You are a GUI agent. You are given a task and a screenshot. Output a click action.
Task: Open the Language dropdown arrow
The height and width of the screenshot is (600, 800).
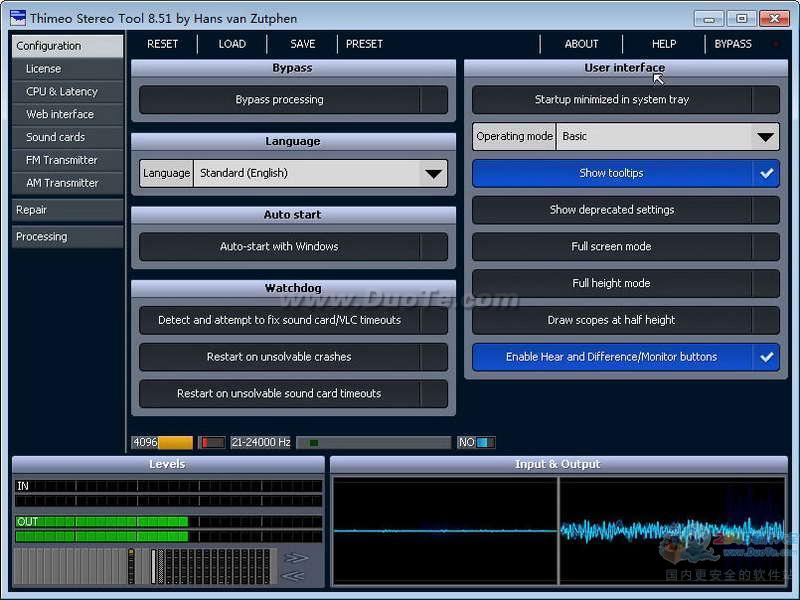point(434,173)
